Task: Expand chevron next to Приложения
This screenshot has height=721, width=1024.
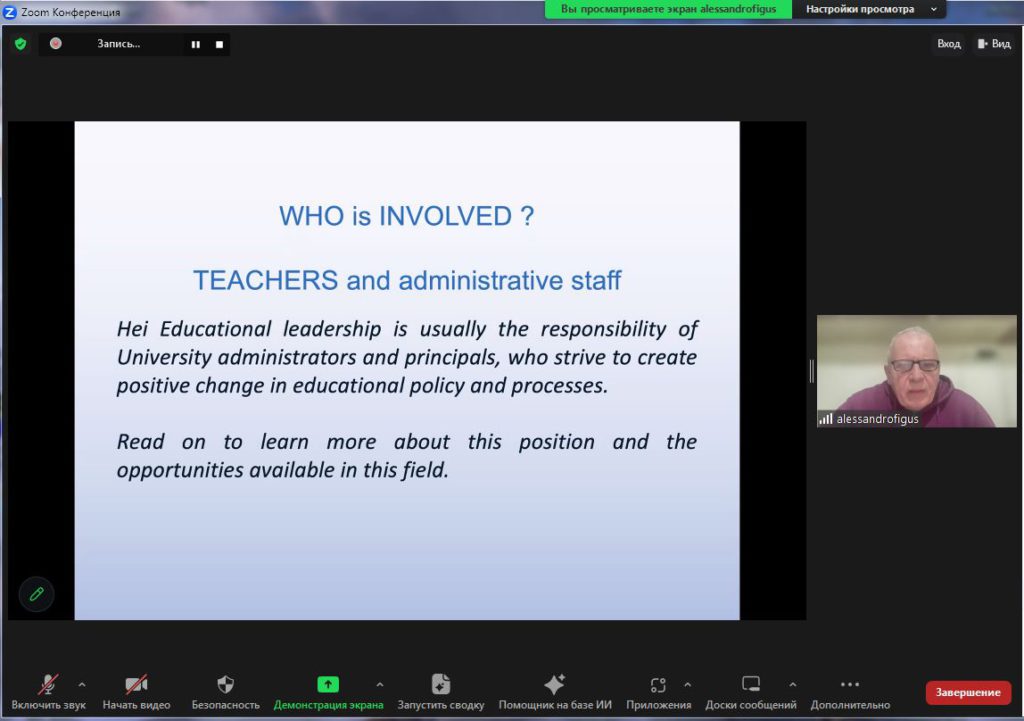Action: point(687,685)
